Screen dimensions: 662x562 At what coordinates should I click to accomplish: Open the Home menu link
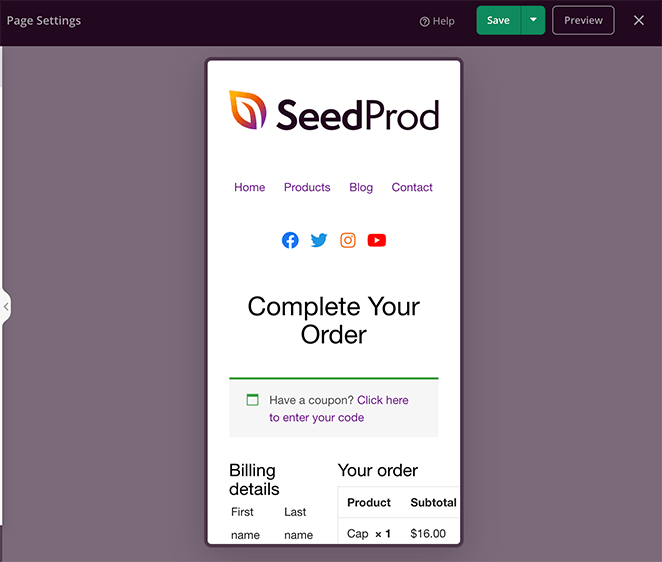pos(250,187)
